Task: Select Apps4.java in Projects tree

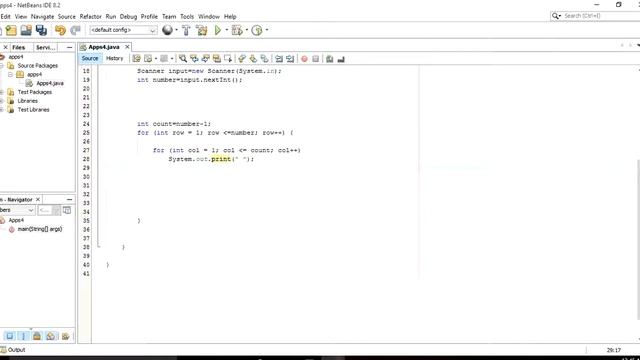Action: click(x=50, y=83)
